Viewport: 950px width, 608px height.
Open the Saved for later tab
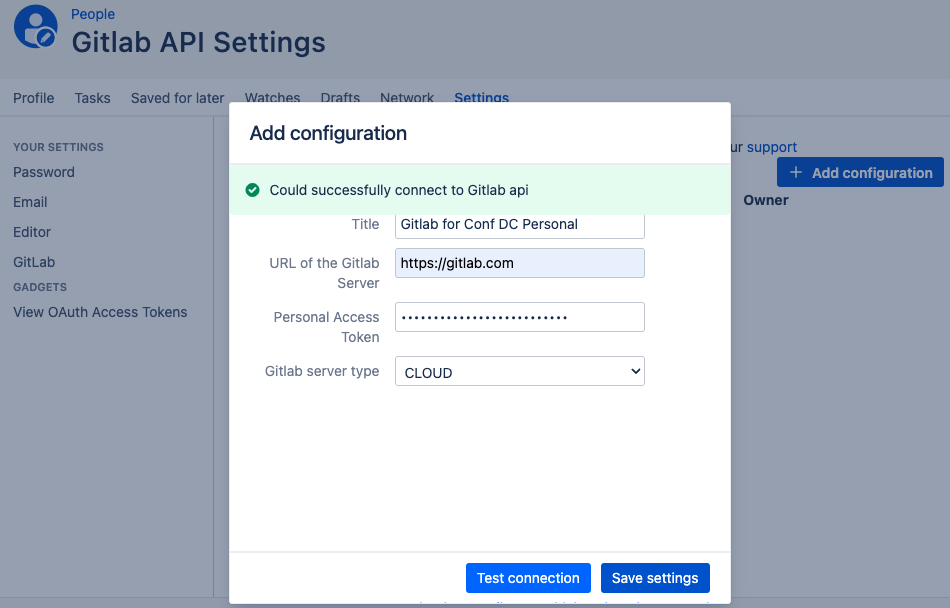click(178, 98)
